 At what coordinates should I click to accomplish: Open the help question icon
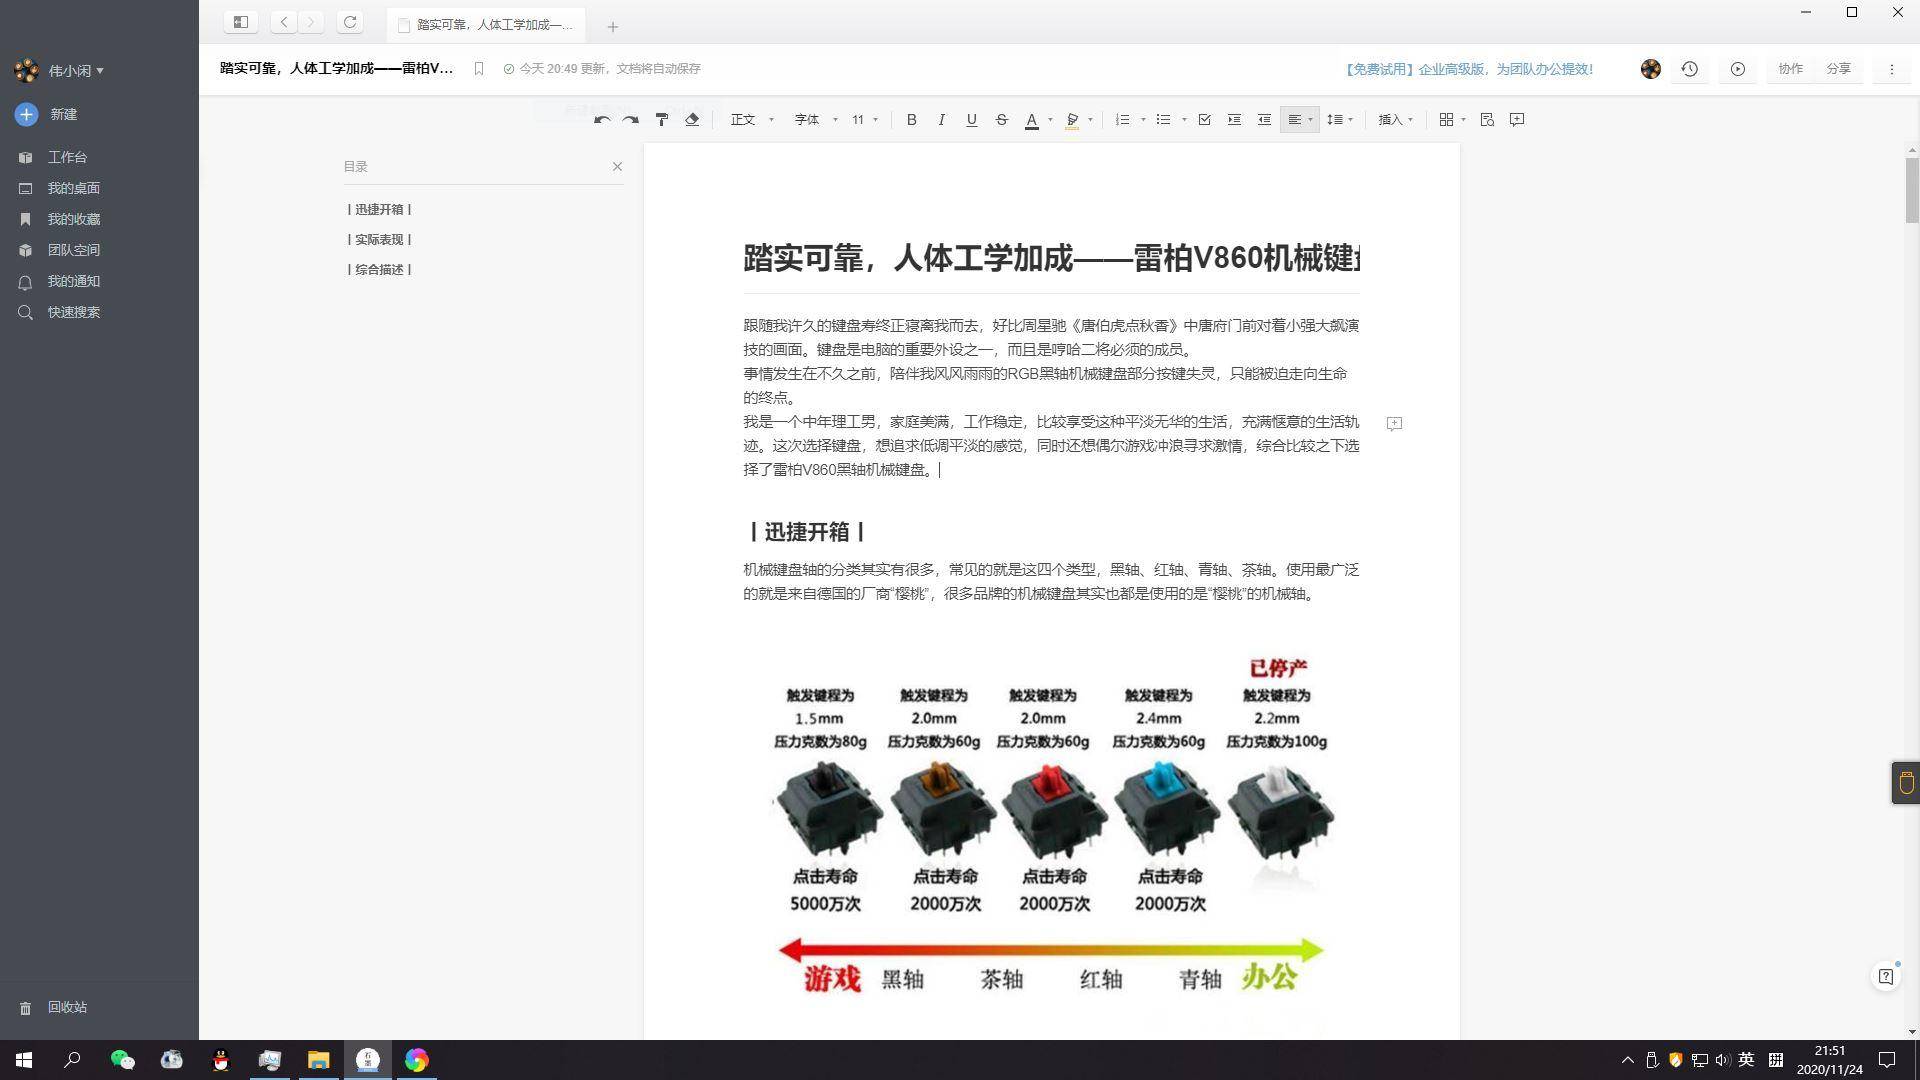pyautogui.click(x=1886, y=976)
